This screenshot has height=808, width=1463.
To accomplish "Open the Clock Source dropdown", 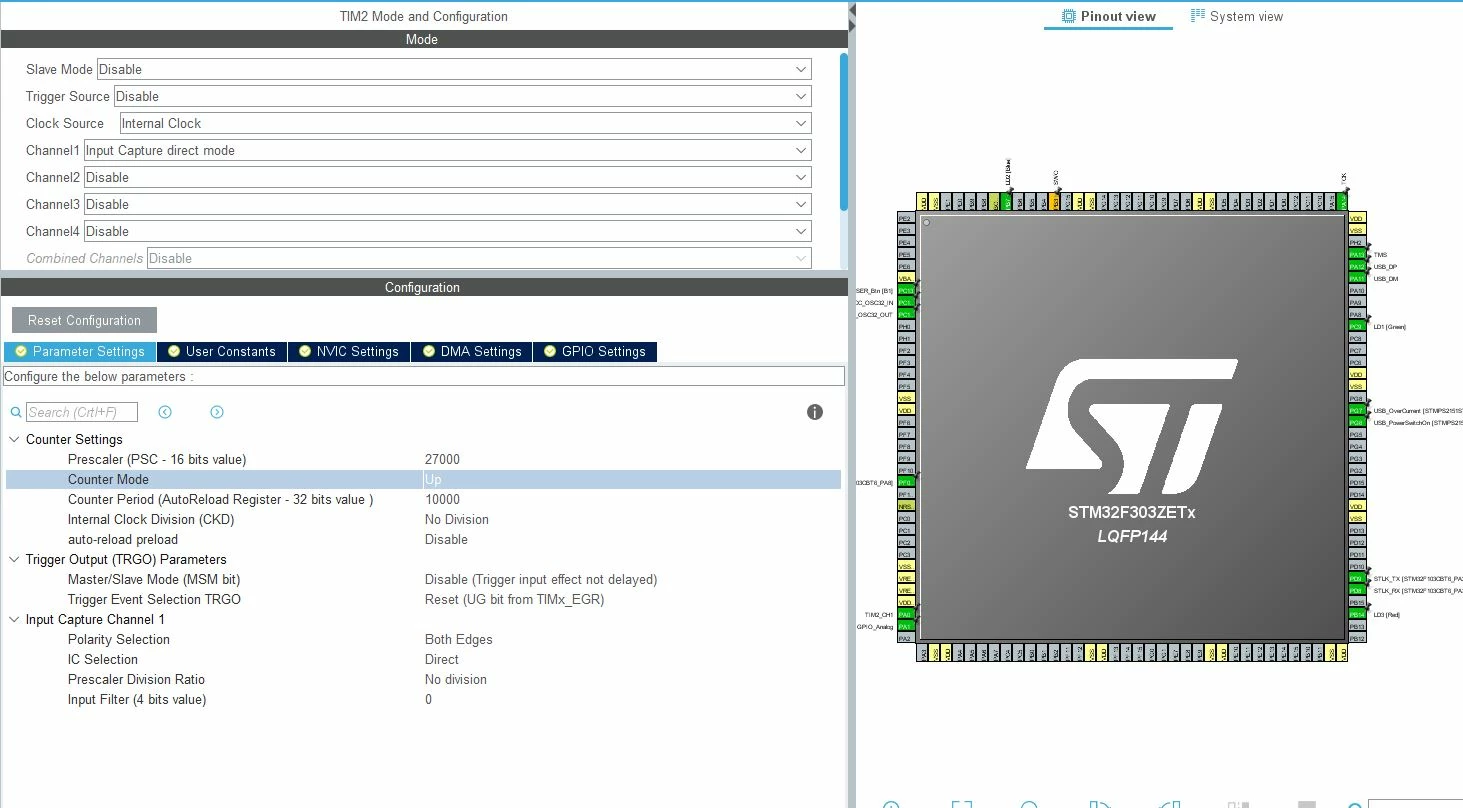I will (465, 123).
